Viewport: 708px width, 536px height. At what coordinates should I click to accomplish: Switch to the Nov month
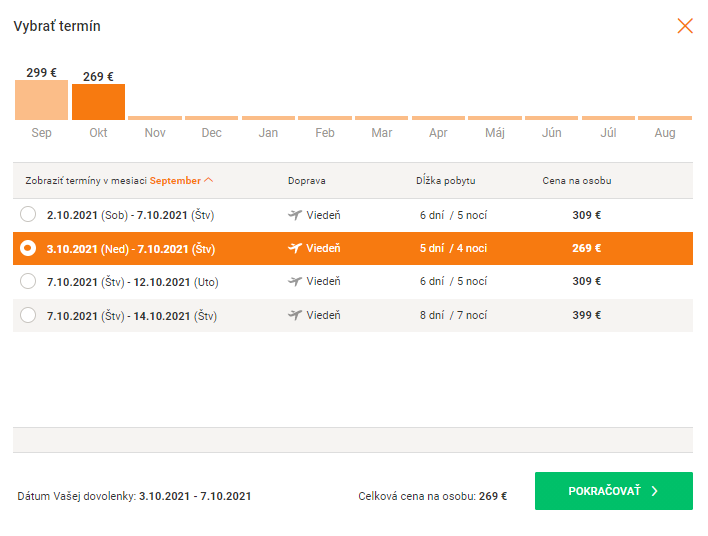(x=155, y=132)
